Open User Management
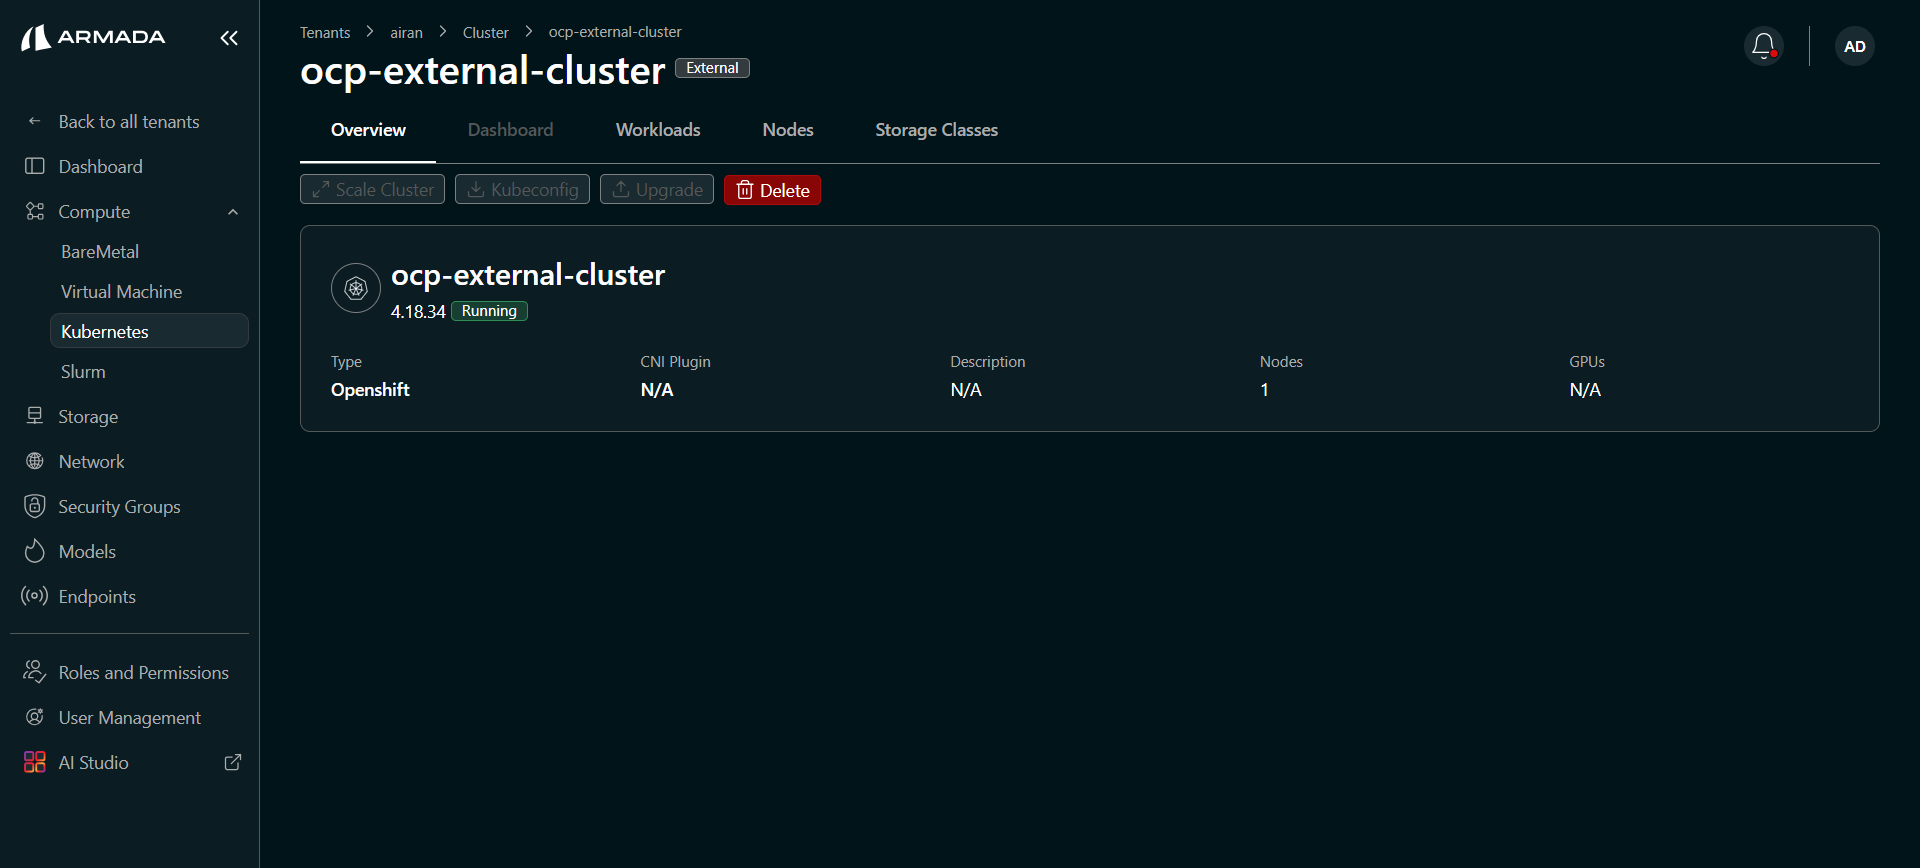The height and width of the screenshot is (868, 1920). tap(130, 717)
